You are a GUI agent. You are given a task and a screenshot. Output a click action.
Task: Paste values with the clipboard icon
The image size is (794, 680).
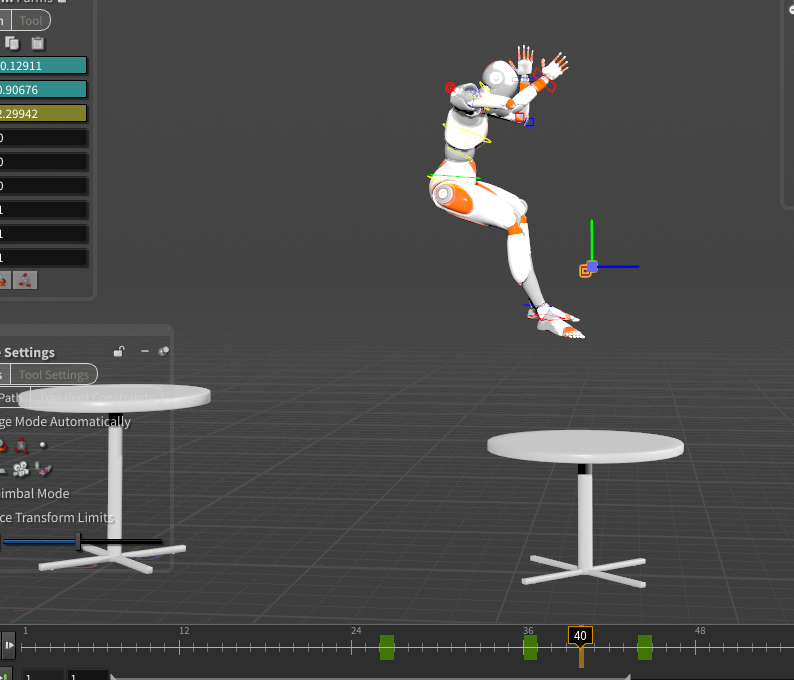click(x=37, y=44)
